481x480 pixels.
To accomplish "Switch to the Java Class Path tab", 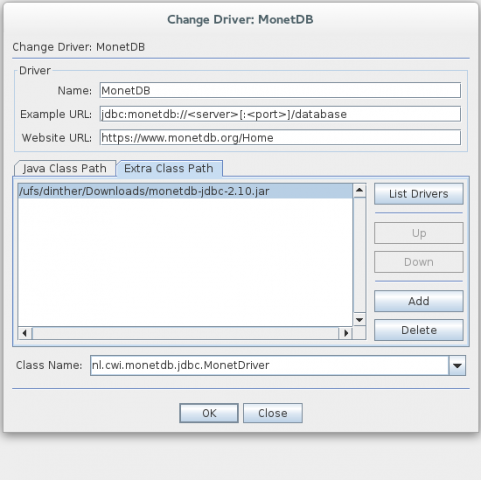I will (65, 168).
